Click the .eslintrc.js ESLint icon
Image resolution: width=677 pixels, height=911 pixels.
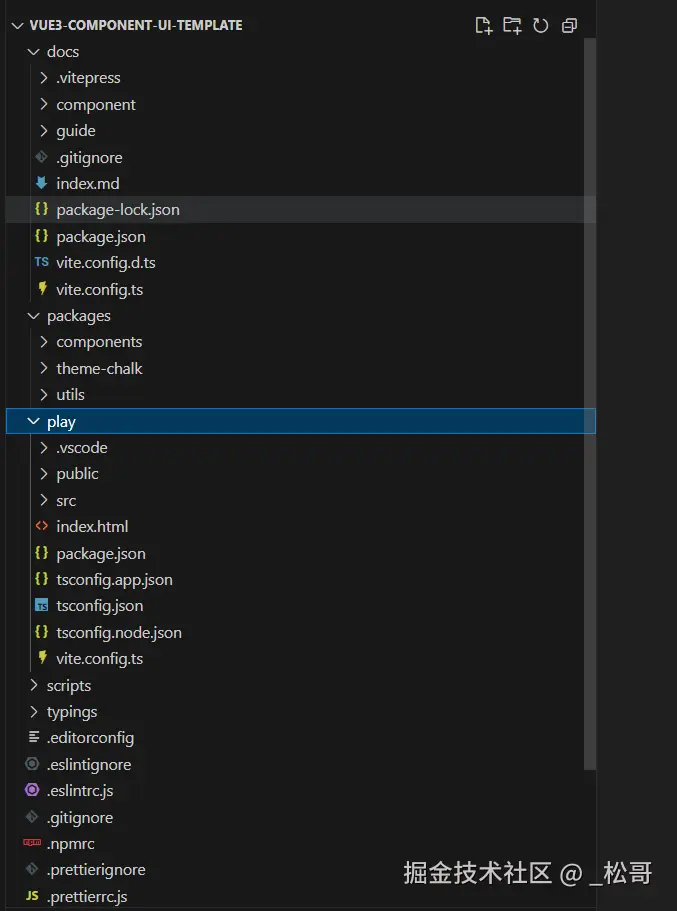click(32, 791)
